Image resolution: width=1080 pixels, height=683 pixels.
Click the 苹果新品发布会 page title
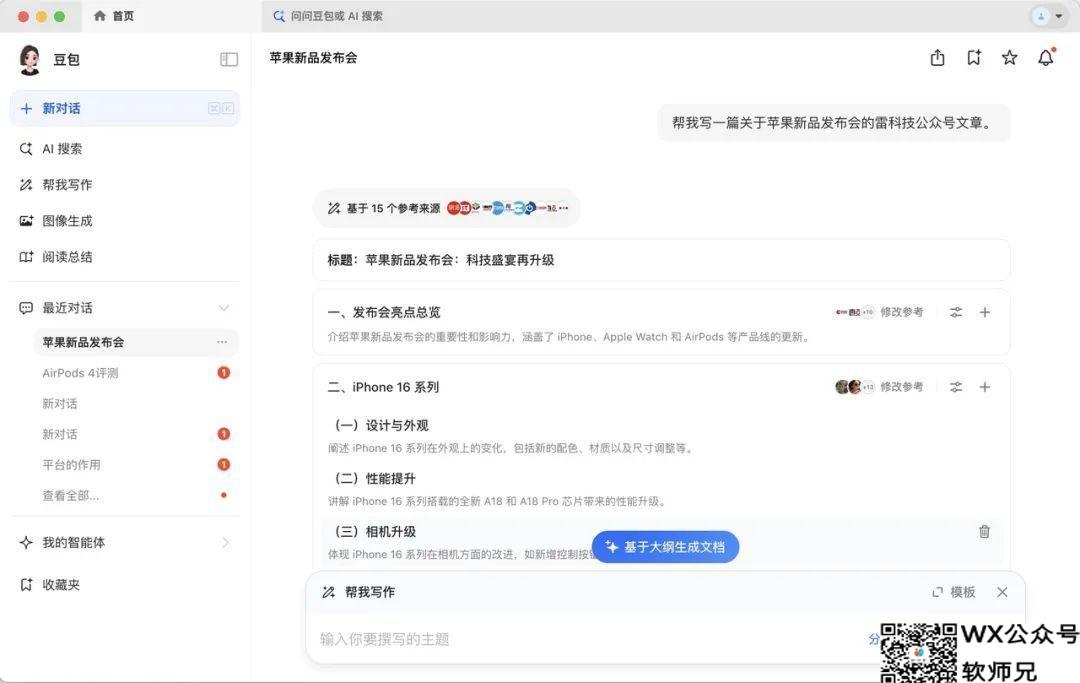click(313, 58)
